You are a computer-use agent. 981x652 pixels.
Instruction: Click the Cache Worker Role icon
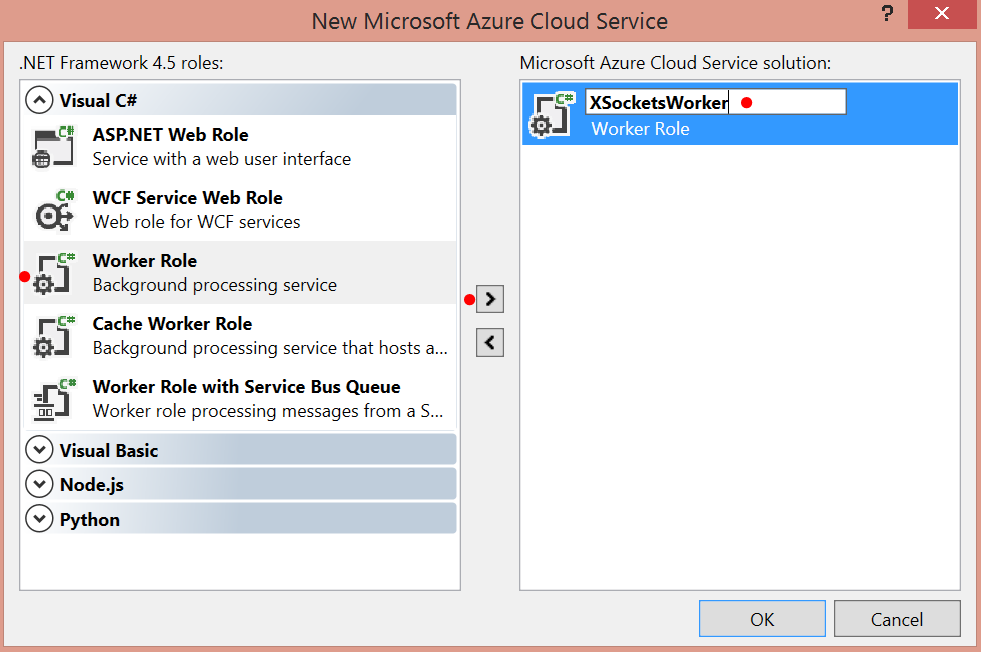(54, 337)
